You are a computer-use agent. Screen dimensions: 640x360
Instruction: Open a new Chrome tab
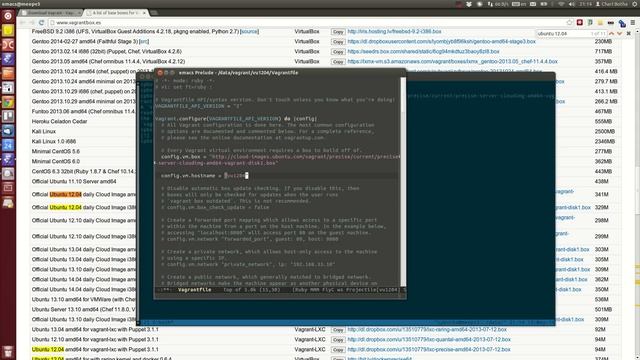click(x=155, y=13)
